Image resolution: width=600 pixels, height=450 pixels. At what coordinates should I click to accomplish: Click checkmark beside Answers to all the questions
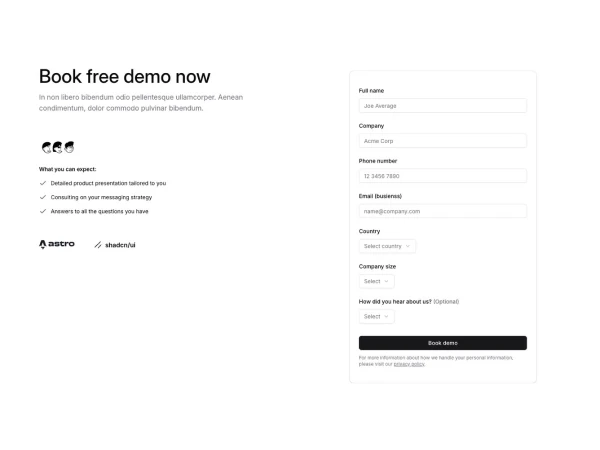(43, 211)
